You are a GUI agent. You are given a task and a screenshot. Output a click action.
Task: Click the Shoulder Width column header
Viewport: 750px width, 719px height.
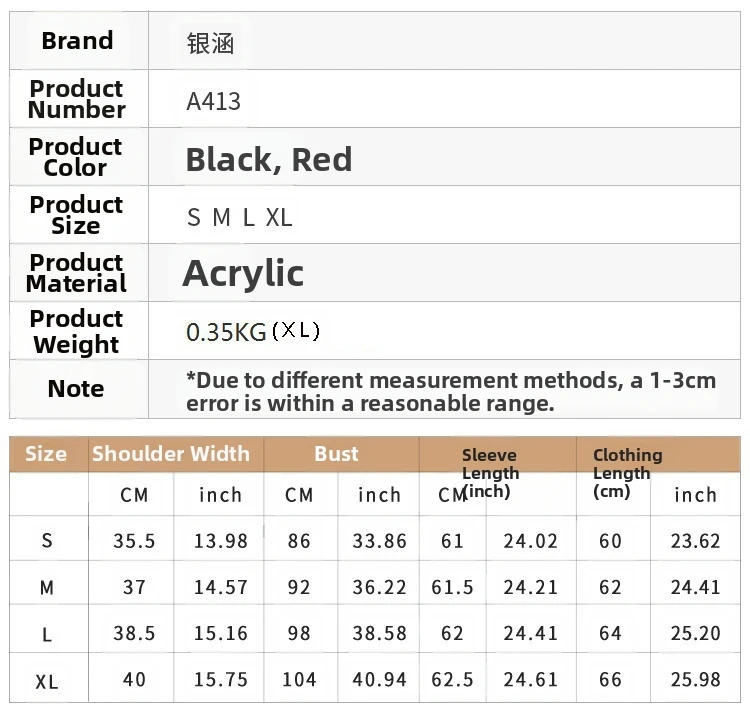(x=171, y=454)
